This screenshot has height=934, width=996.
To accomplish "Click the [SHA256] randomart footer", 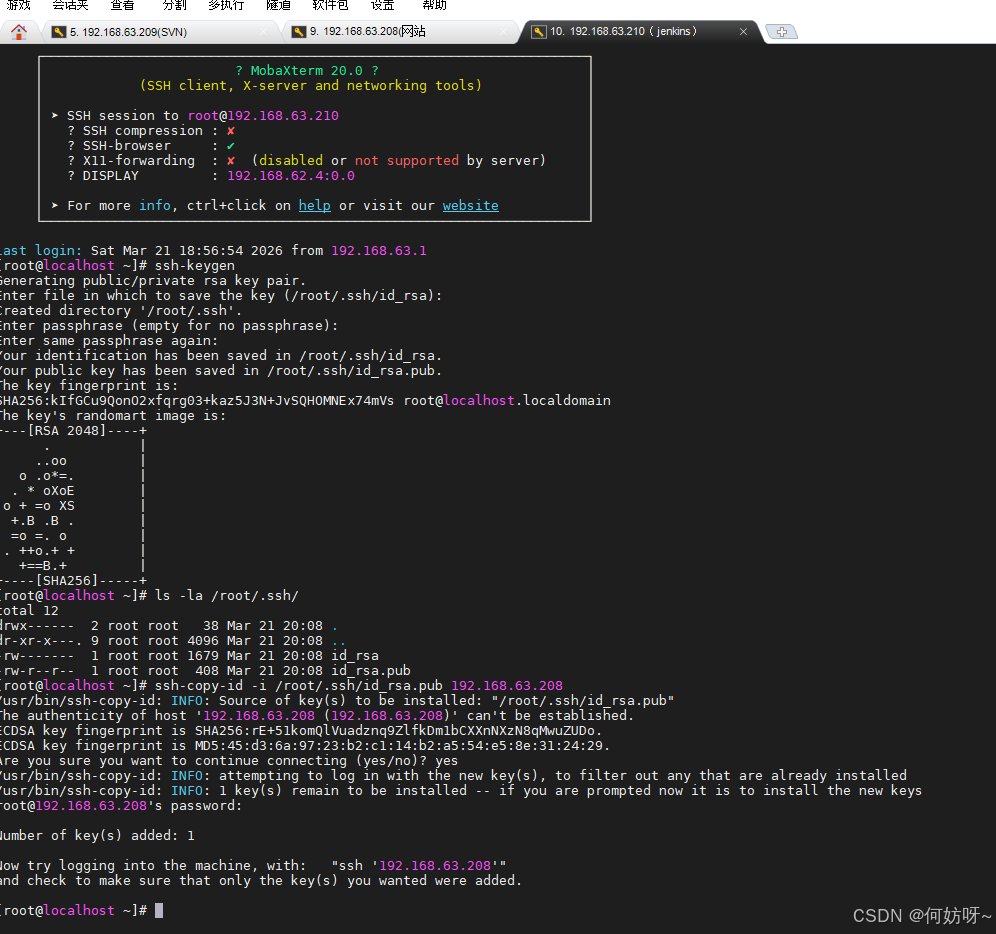I will pos(67,581).
